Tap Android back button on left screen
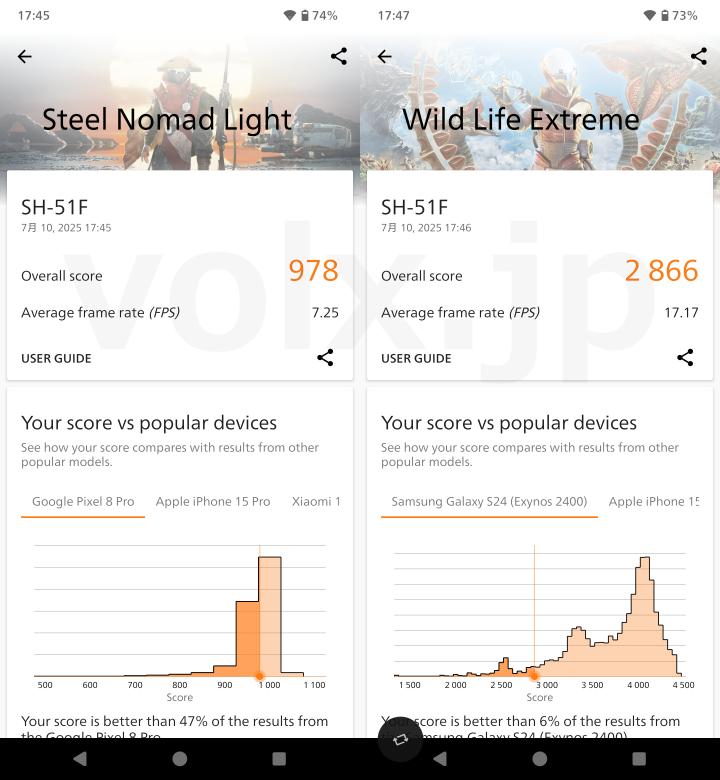The height and width of the screenshot is (780, 720). [x=80, y=759]
